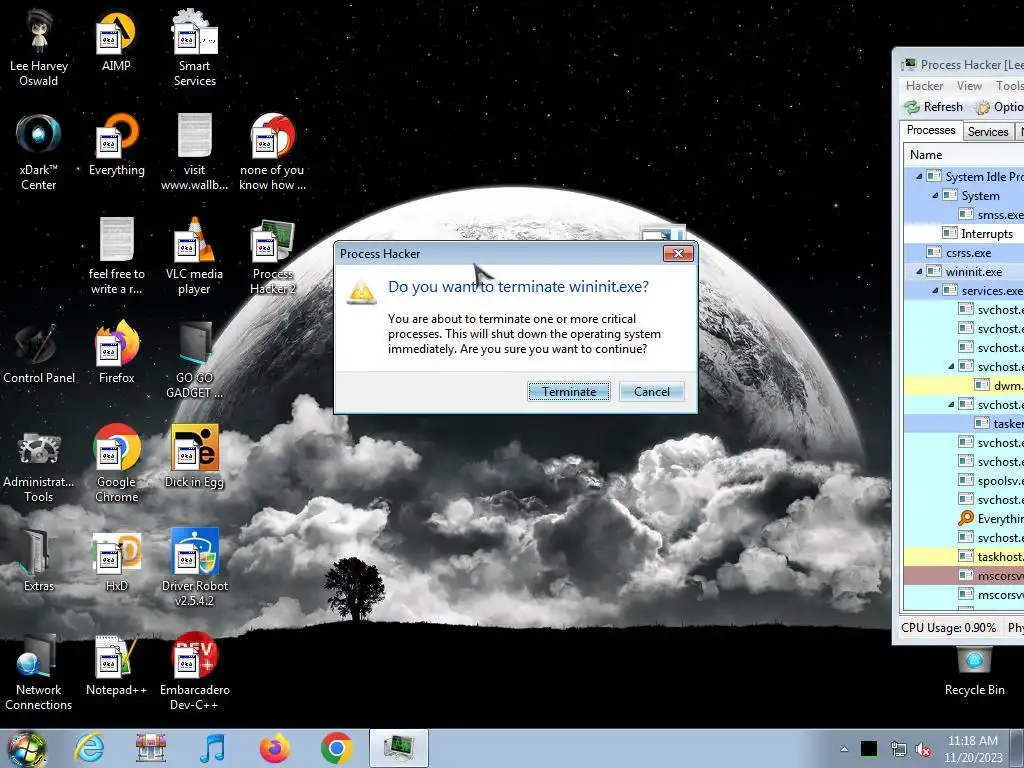Open xDark Center desktop icon
Viewport: 1024px width, 768px height.
(39, 152)
